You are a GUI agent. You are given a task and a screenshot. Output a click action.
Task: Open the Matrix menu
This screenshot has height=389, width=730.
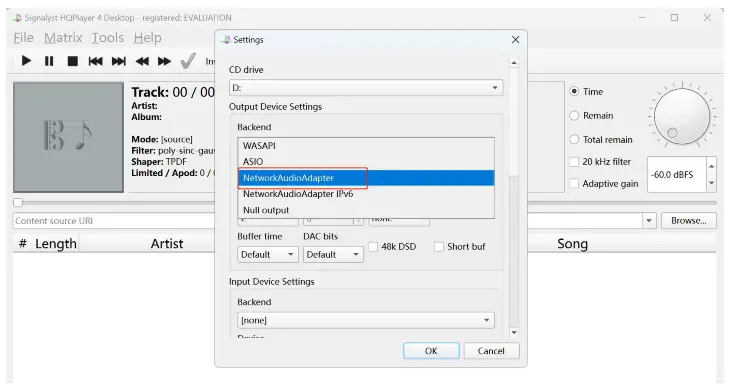click(x=63, y=38)
